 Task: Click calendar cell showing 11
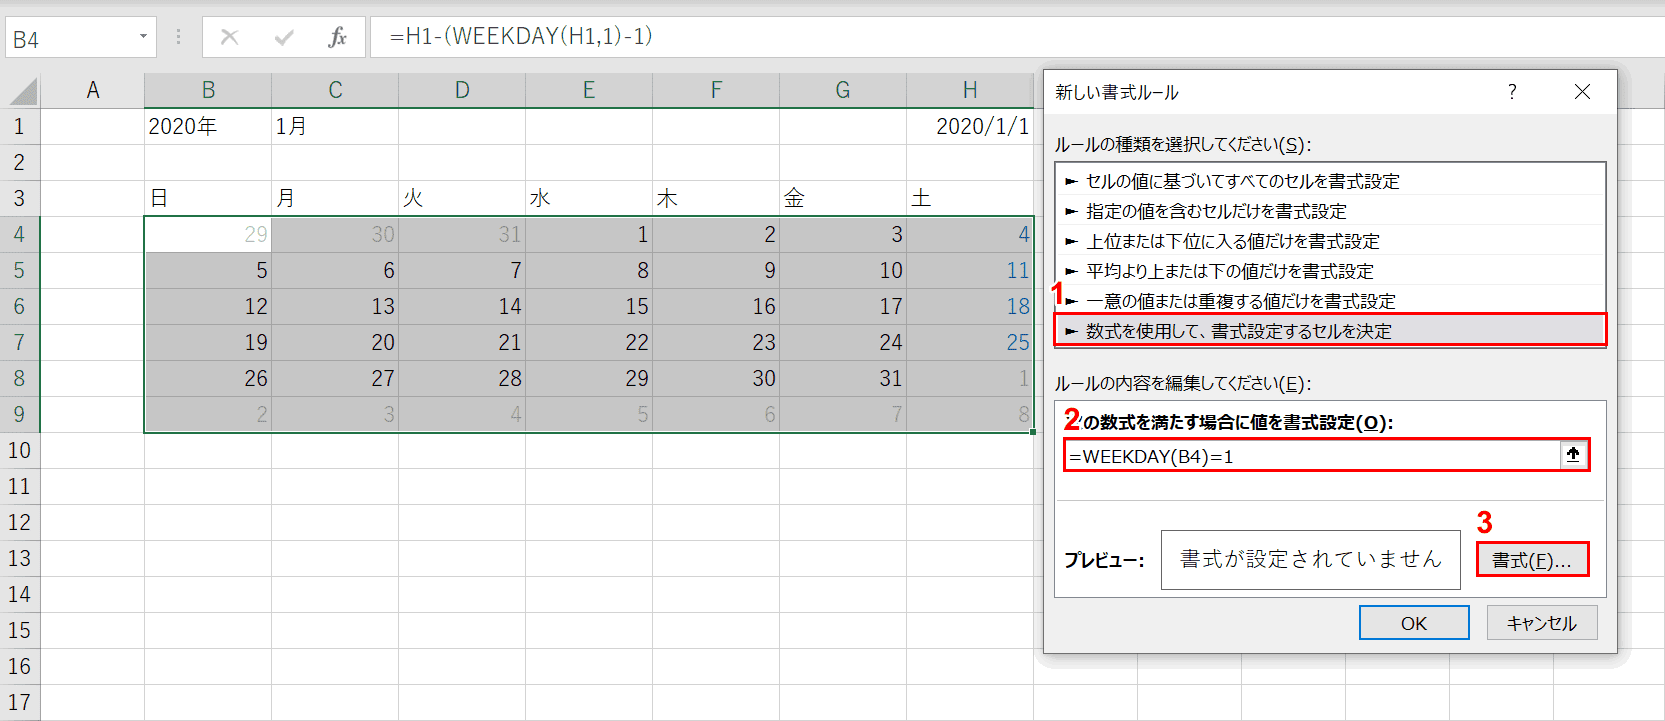click(x=970, y=270)
